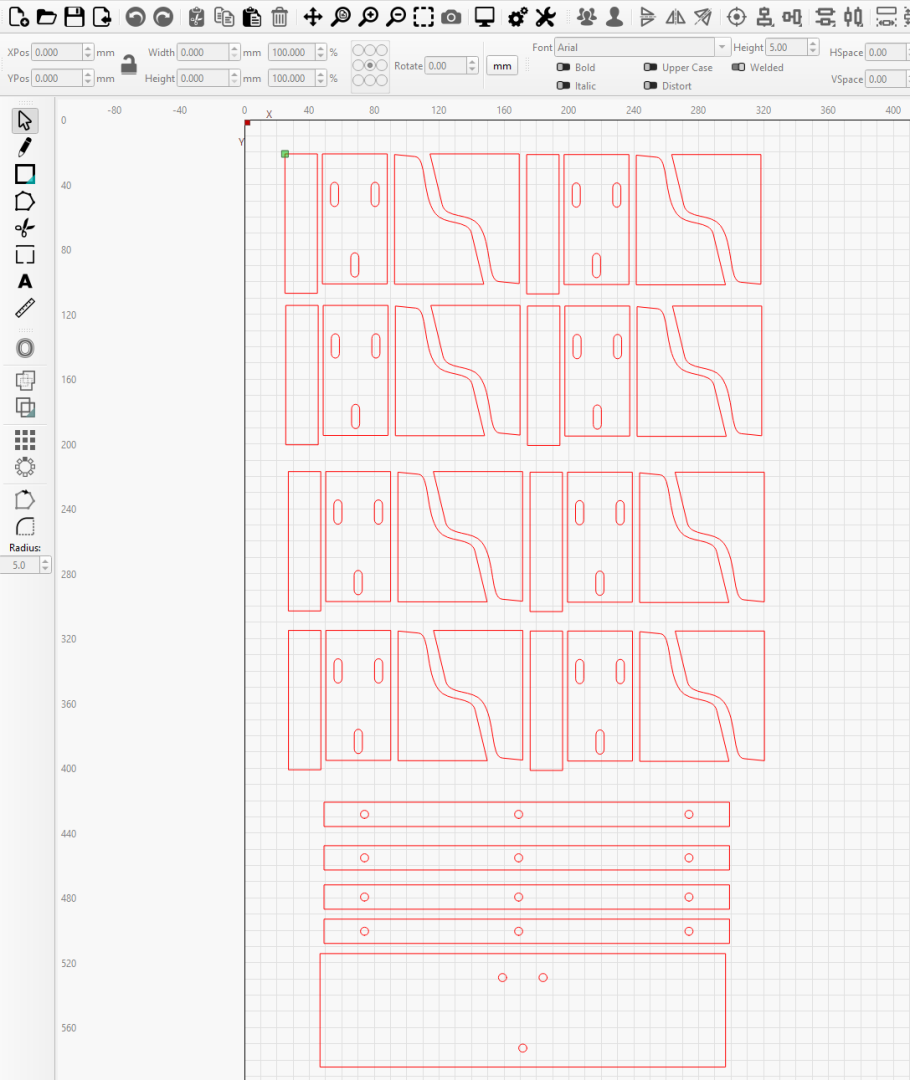Select the Create Text tool
This screenshot has width=910, height=1080.
point(25,282)
